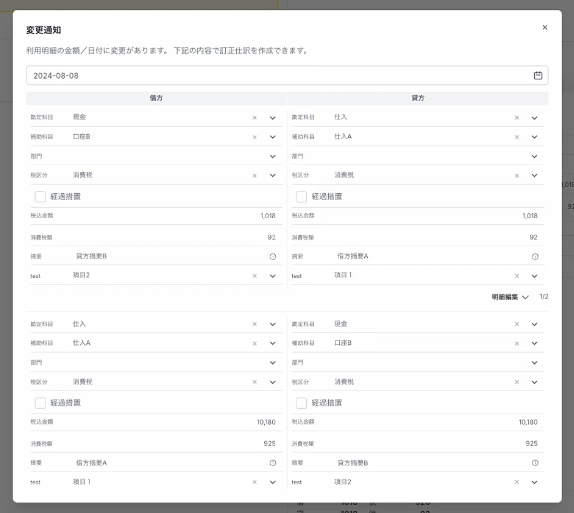Screen dimensions: 574x513
Task: Click the 借方 column header
Action: pyautogui.click(x=156, y=98)
